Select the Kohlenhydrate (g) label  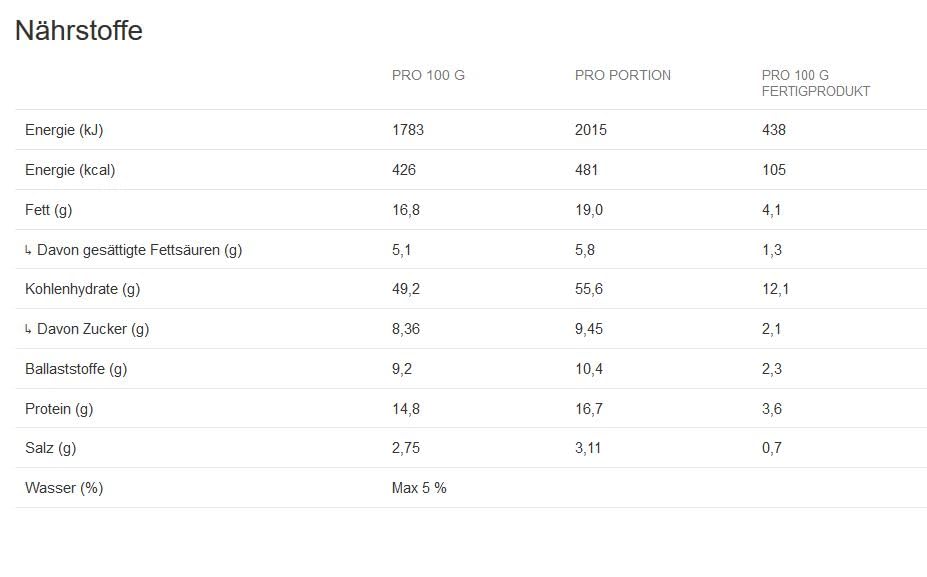click(82, 289)
